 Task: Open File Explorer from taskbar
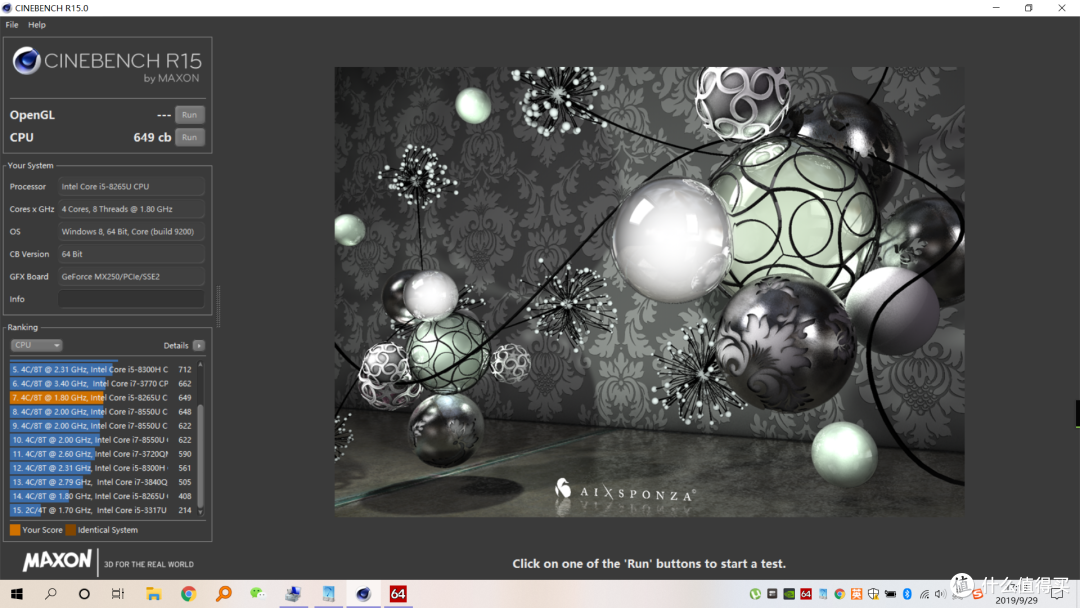coord(153,594)
